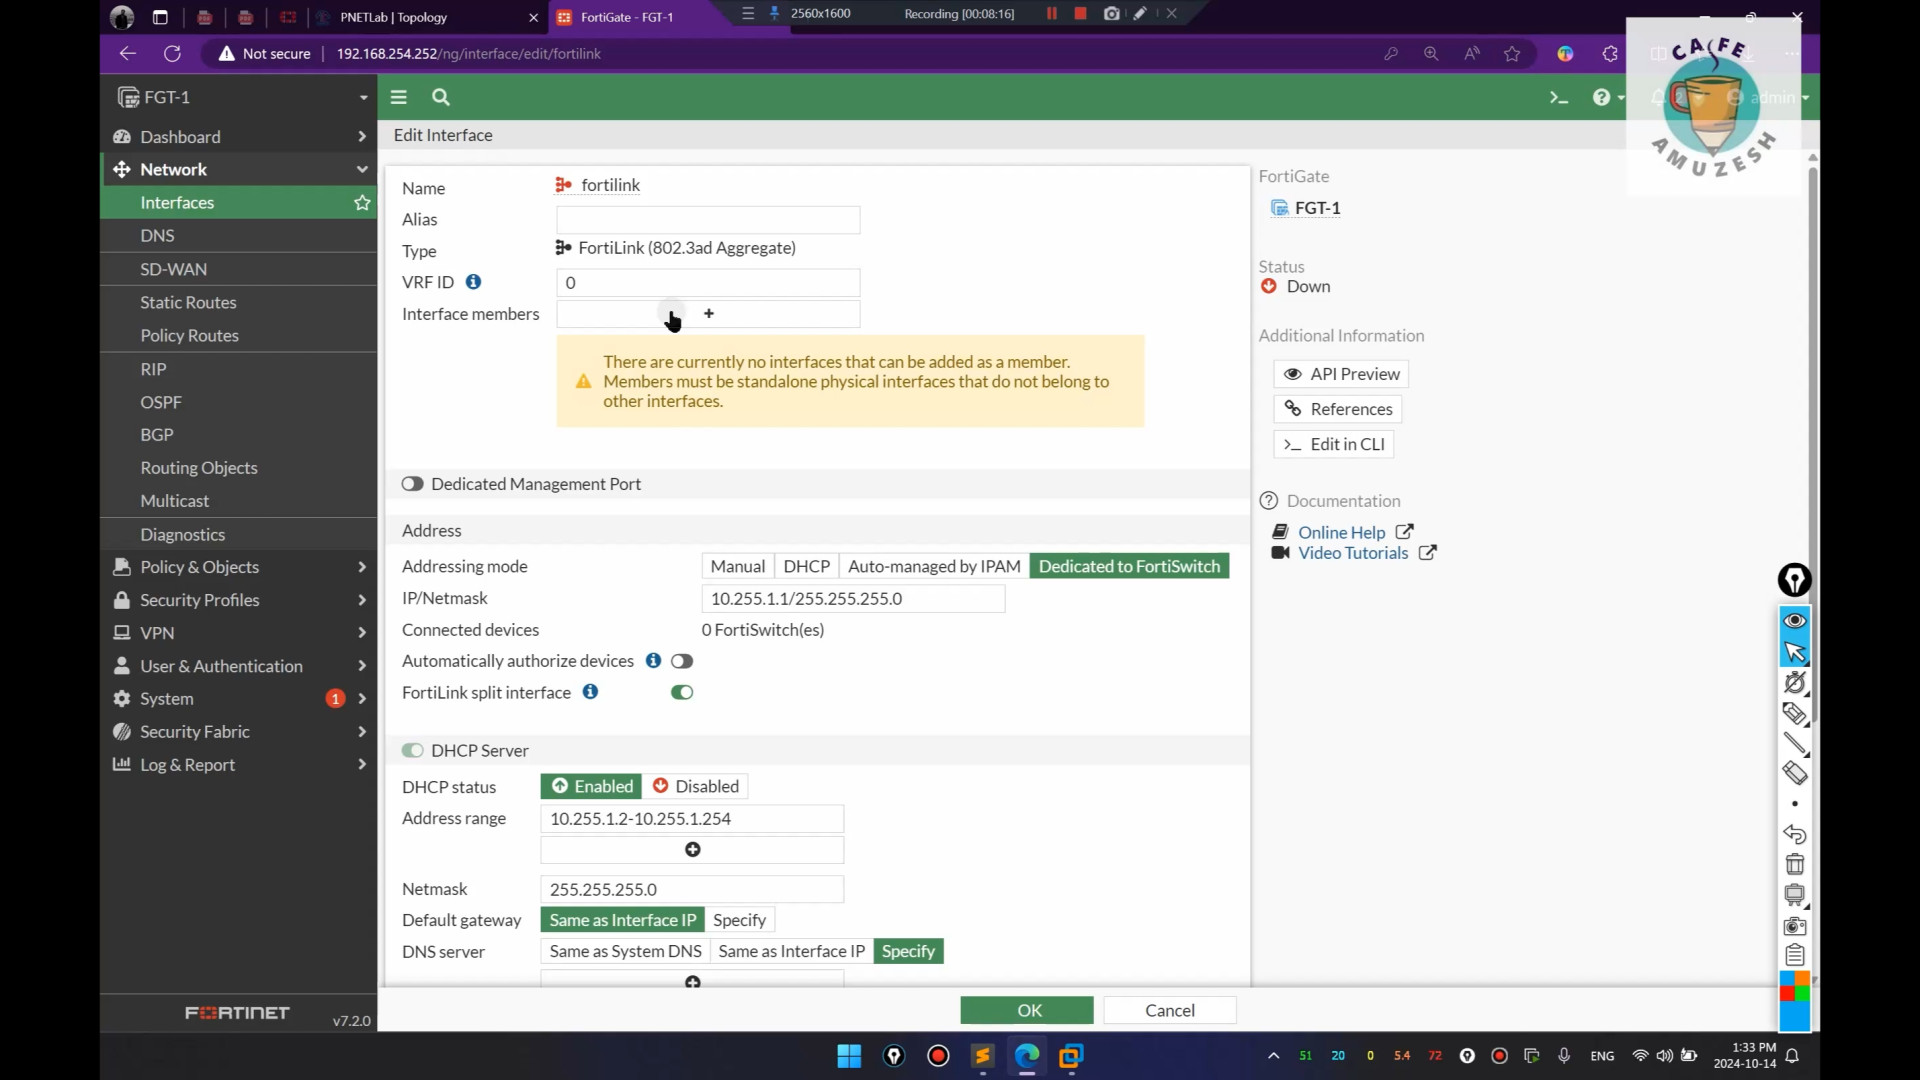1920x1080 pixels.
Task: Select the eye tool in annotation toolbar
Action: tap(1795, 621)
